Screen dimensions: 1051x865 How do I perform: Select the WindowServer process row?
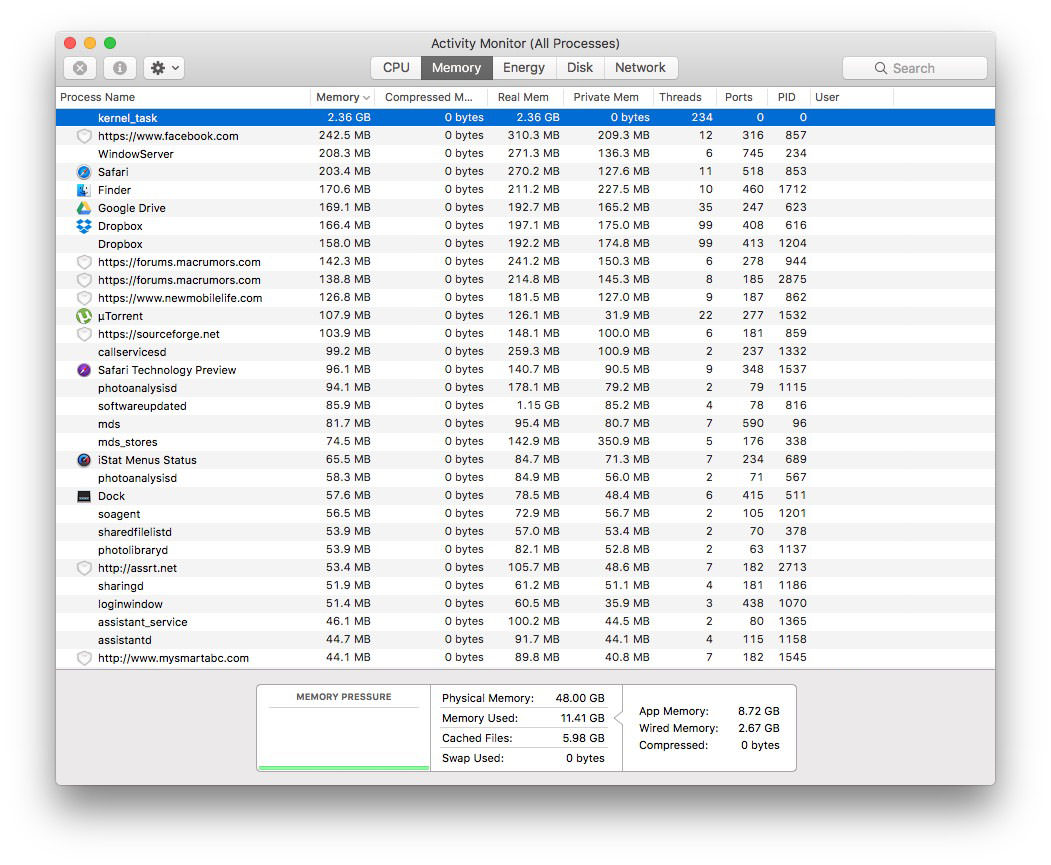[x=526, y=153]
